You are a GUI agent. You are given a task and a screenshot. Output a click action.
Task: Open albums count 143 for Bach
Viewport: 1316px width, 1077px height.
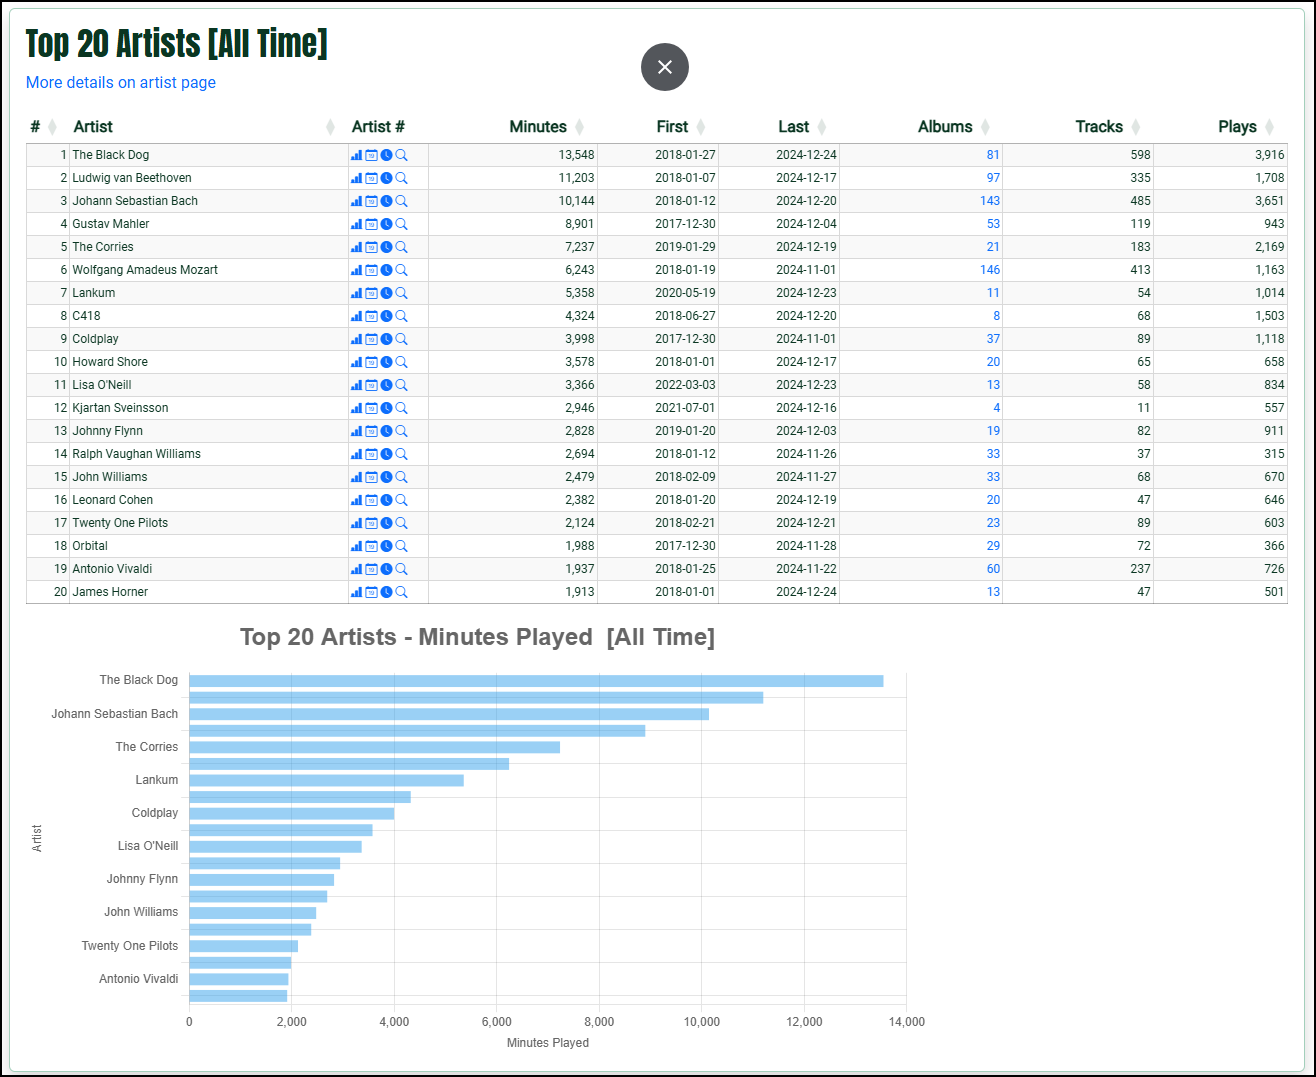pyautogui.click(x=990, y=201)
